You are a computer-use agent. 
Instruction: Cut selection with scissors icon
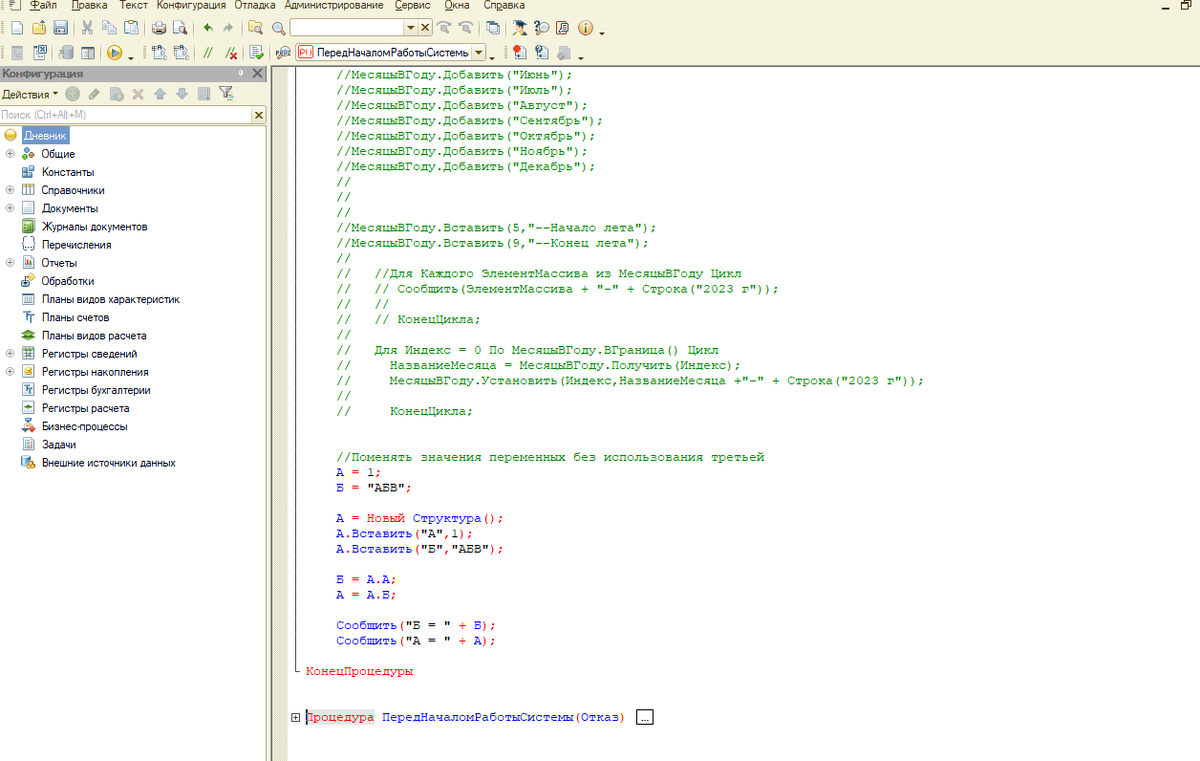(87, 28)
